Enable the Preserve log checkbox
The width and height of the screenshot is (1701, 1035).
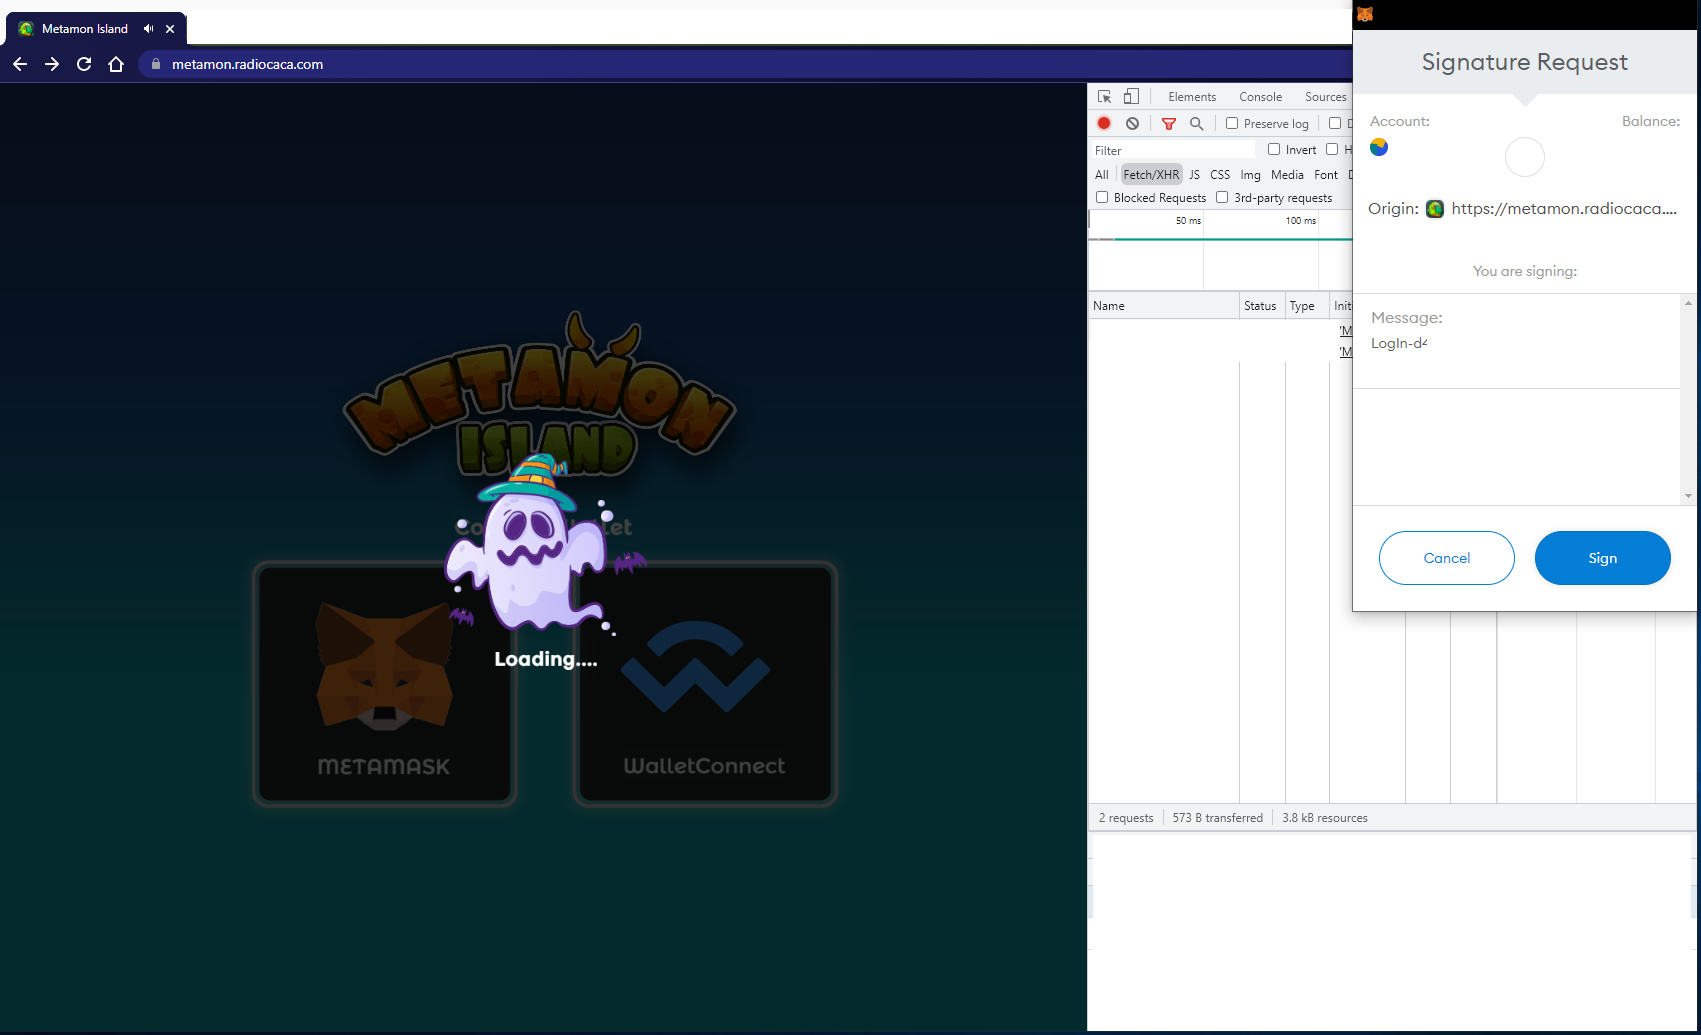point(1232,123)
